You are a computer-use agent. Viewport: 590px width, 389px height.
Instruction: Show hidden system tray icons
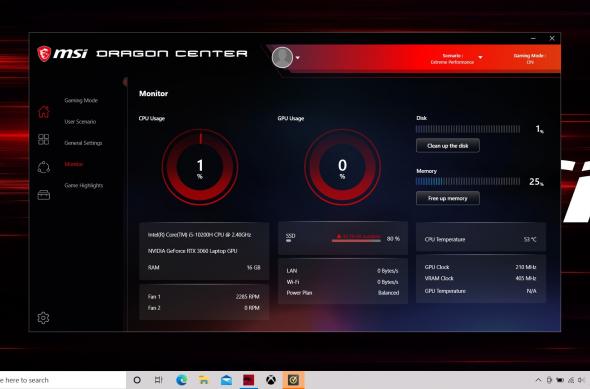(x=538, y=380)
